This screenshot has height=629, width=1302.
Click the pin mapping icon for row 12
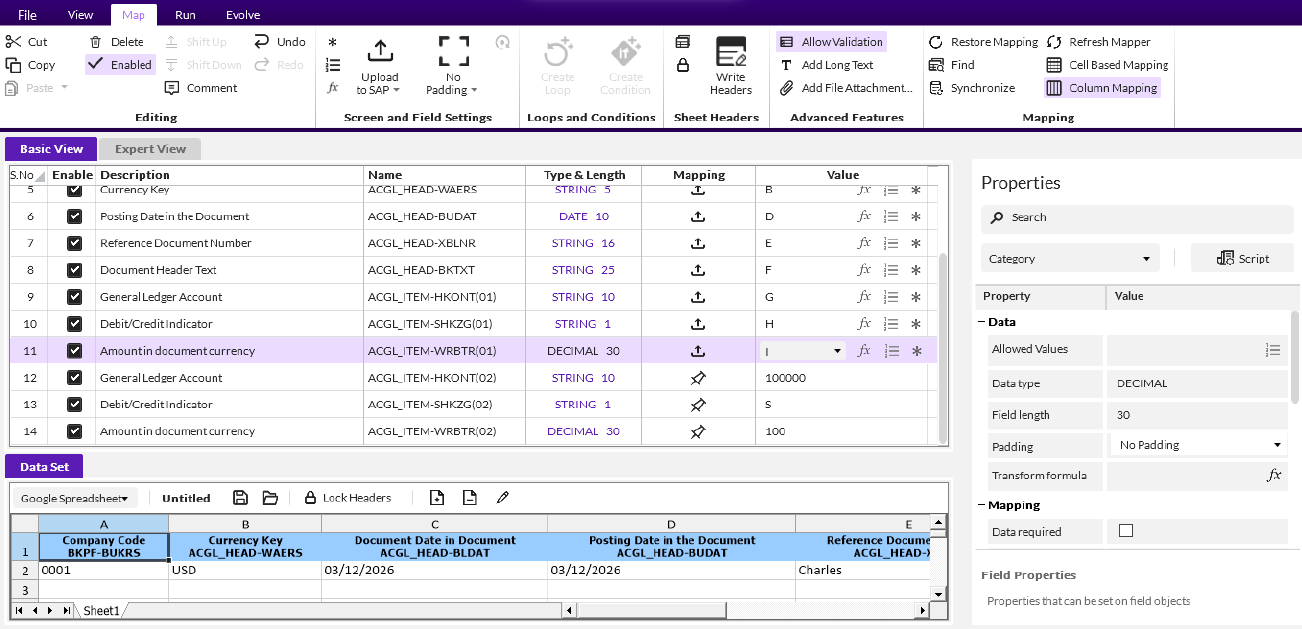click(x=699, y=378)
